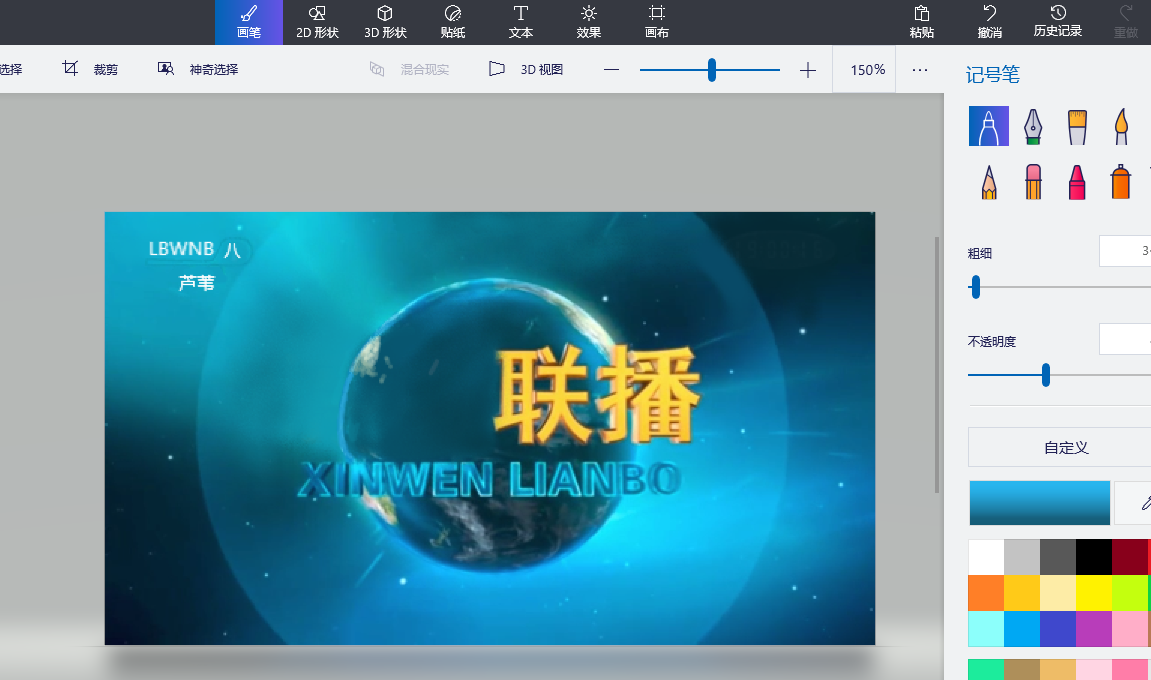Click the 粘贴 (Paste) button
1151x680 pixels.
922,22
